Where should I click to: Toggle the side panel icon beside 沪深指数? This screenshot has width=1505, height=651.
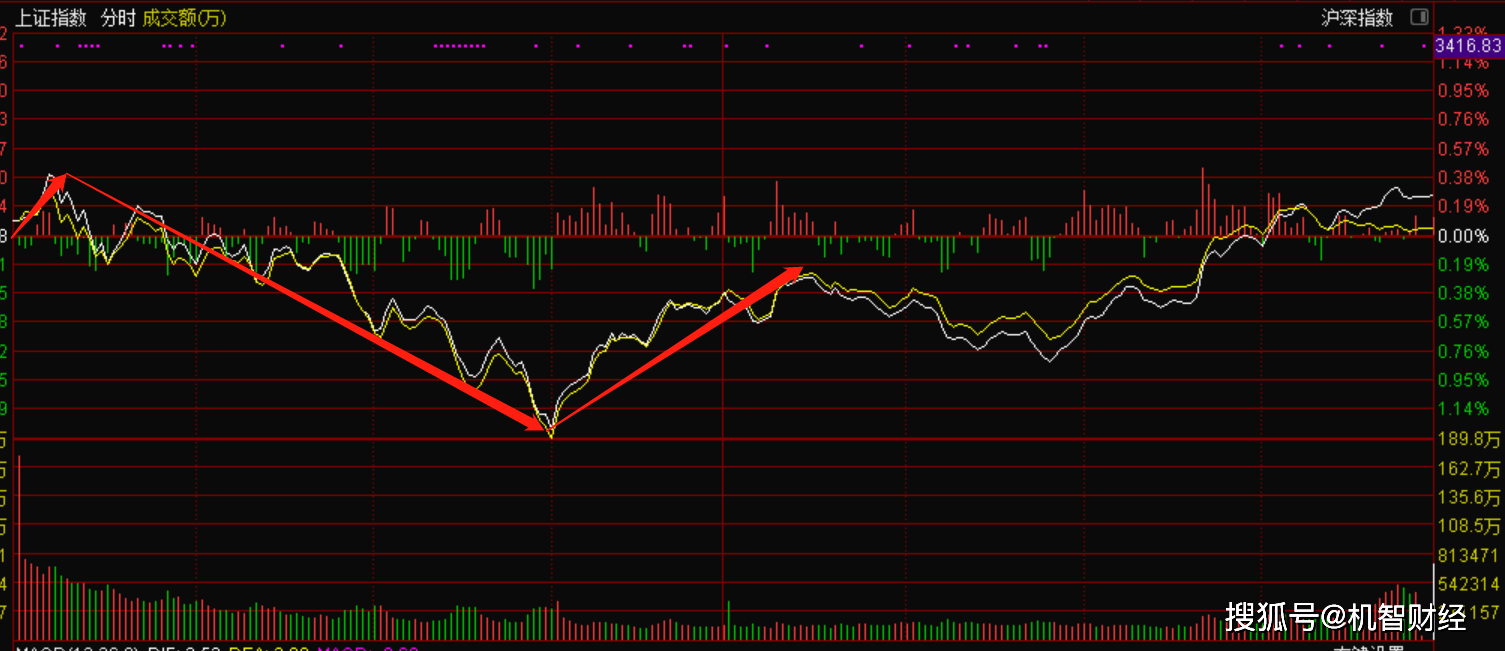[1419, 17]
